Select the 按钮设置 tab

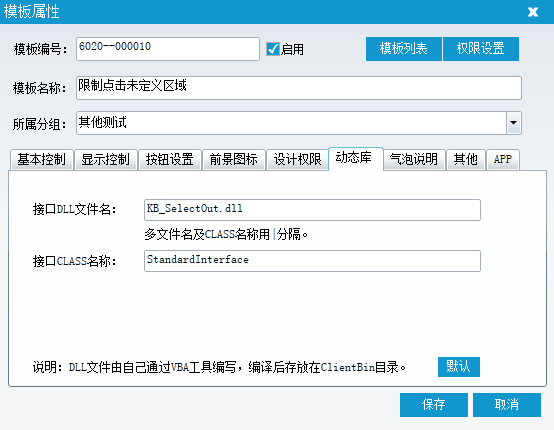click(x=170, y=160)
